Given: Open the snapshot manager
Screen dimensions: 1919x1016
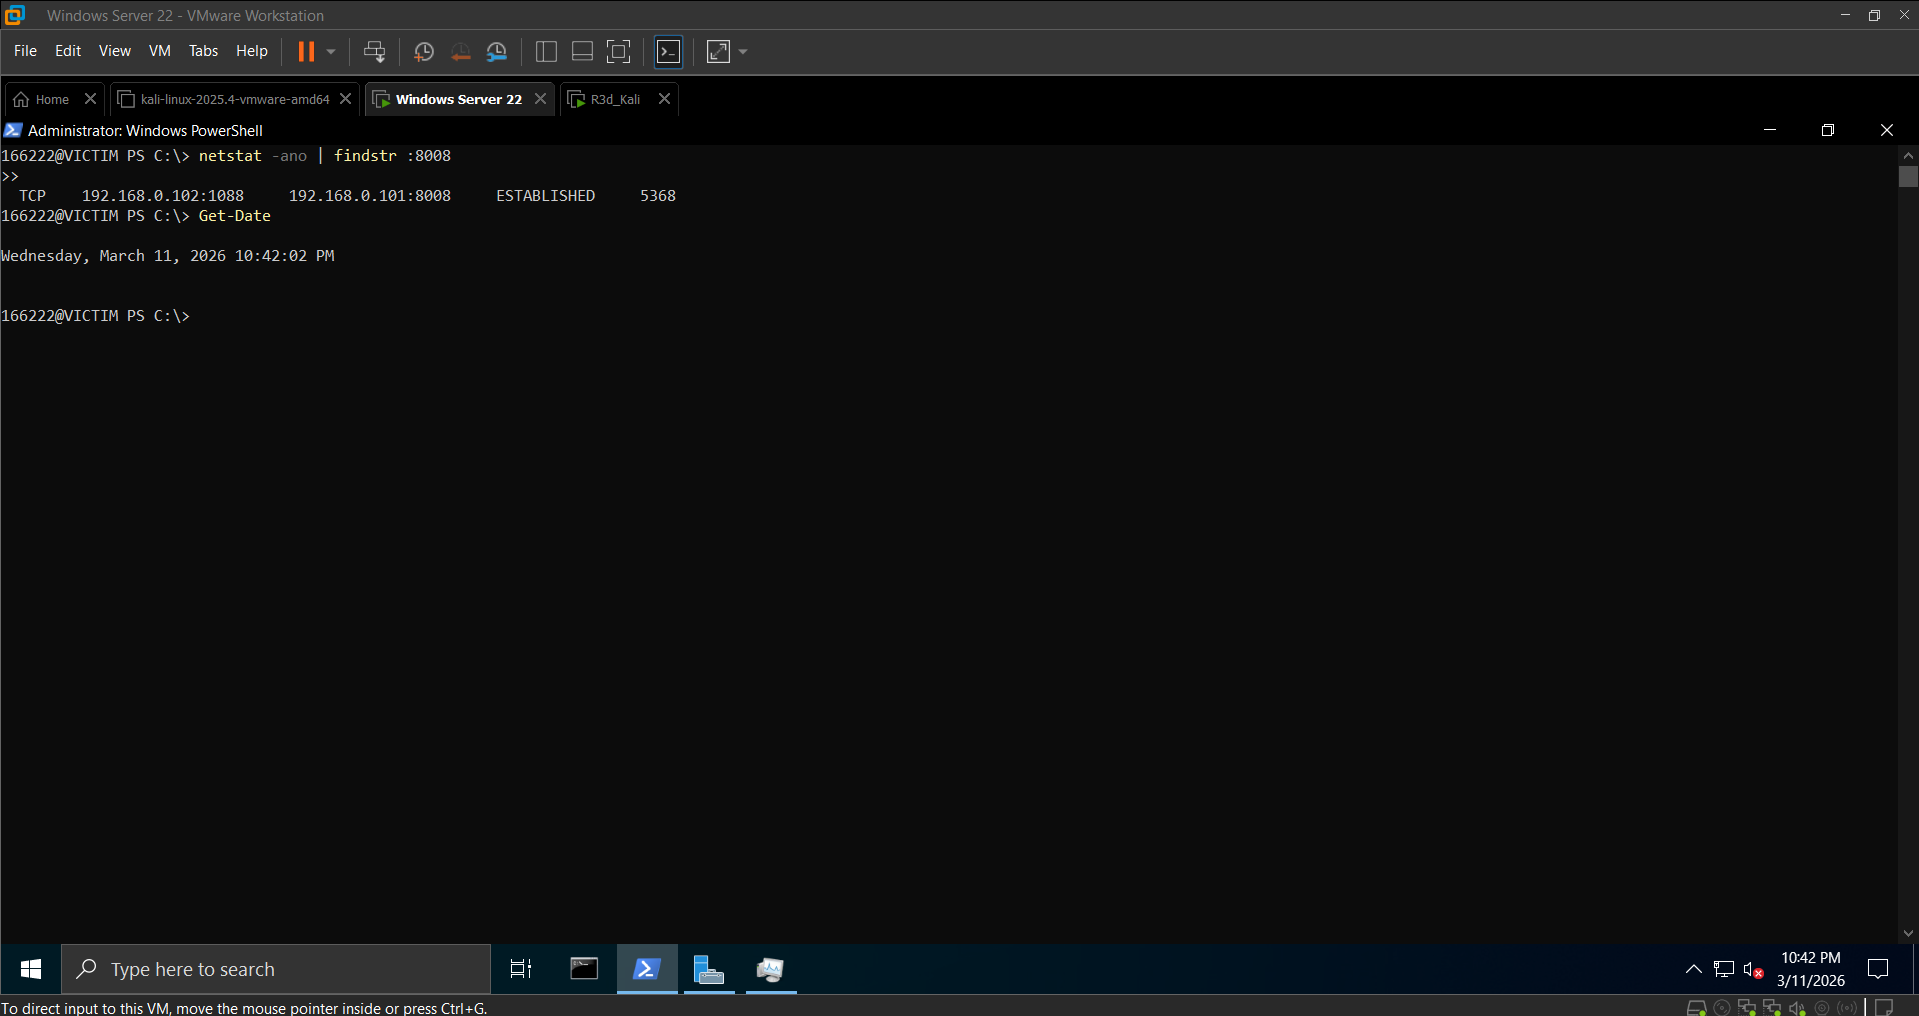Looking at the screenshot, I should pyautogui.click(x=497, y=51).
